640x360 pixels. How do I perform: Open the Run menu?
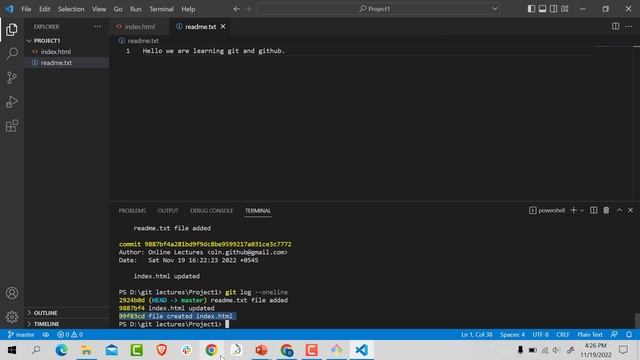tap(136, 9)
